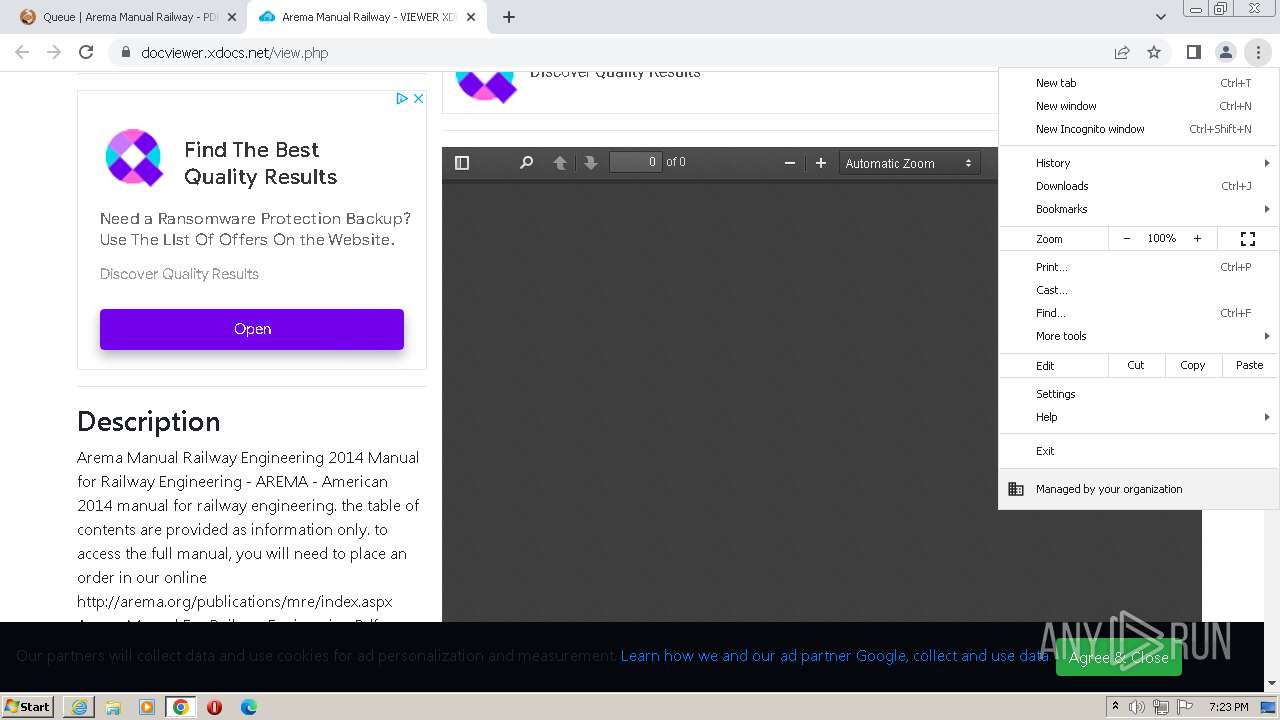
Task: Click the Agree & Close cookie button
Action: [x=1119, y=657]
